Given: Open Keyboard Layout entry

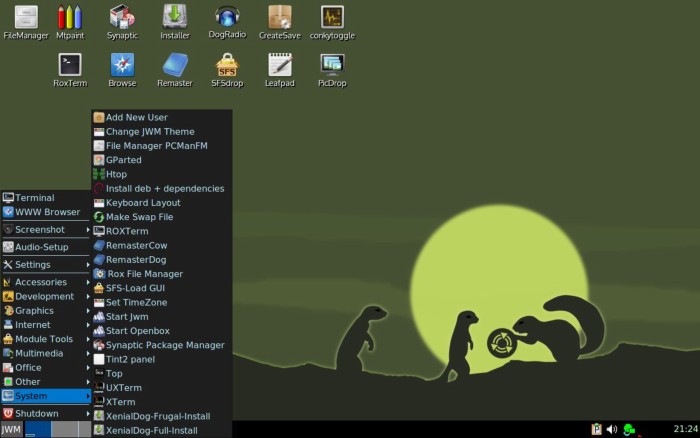Looking at the screenshot, I should 162,203.
